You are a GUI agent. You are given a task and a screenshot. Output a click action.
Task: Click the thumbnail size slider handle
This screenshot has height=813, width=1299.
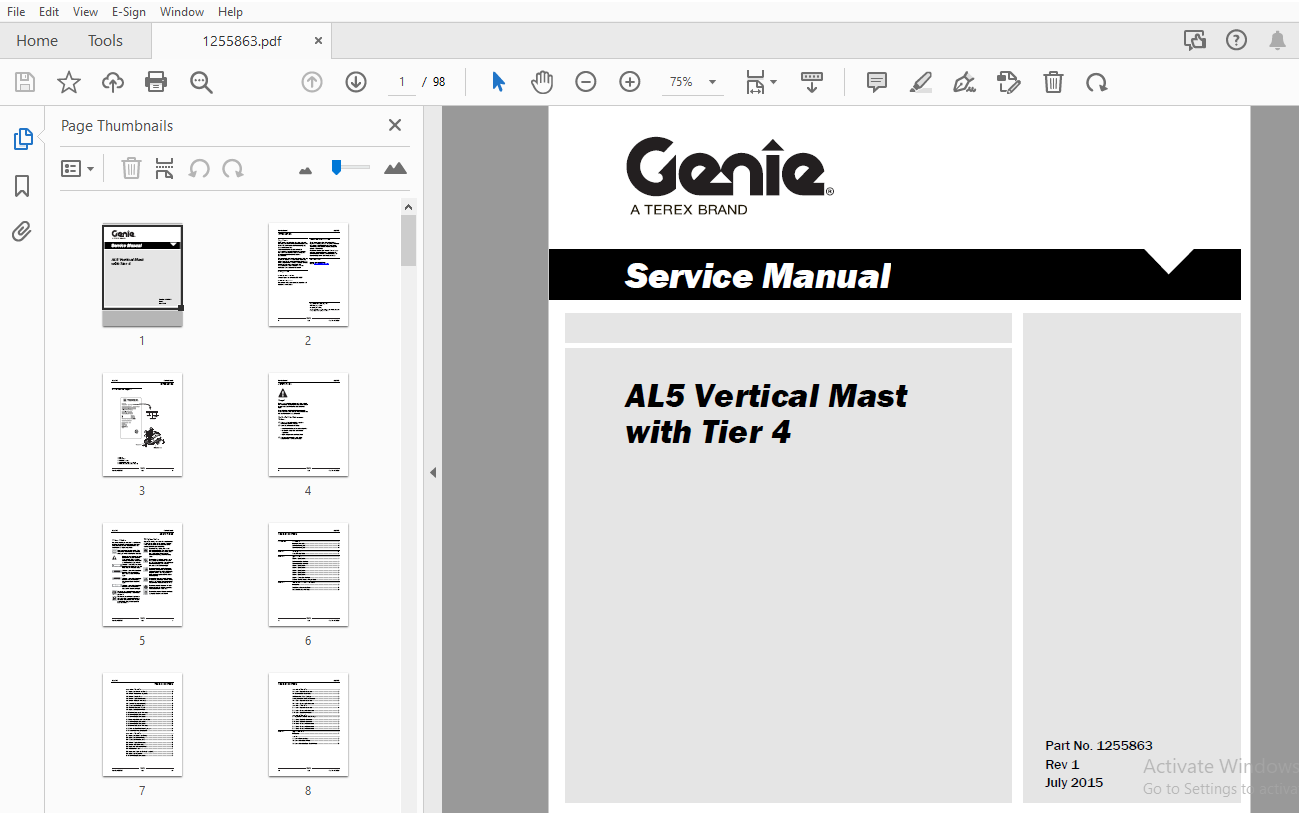(x=337, y=167)
